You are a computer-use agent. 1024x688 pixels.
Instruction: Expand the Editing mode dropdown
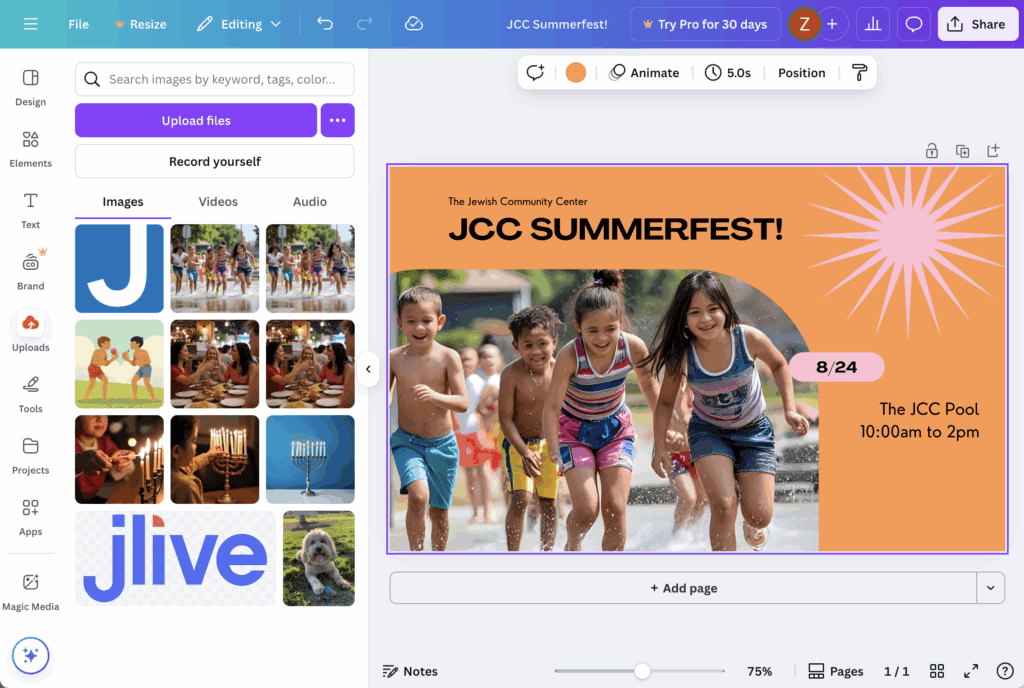pos(240,24)
